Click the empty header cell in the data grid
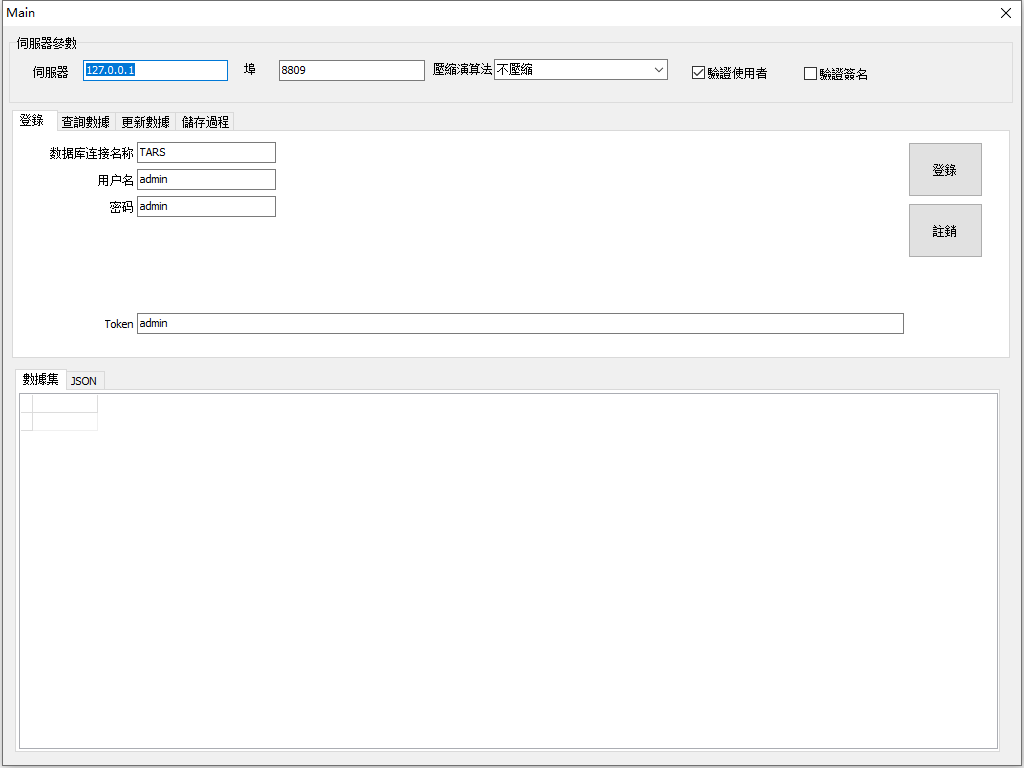 pyautogui.click(x=65, y=404)
